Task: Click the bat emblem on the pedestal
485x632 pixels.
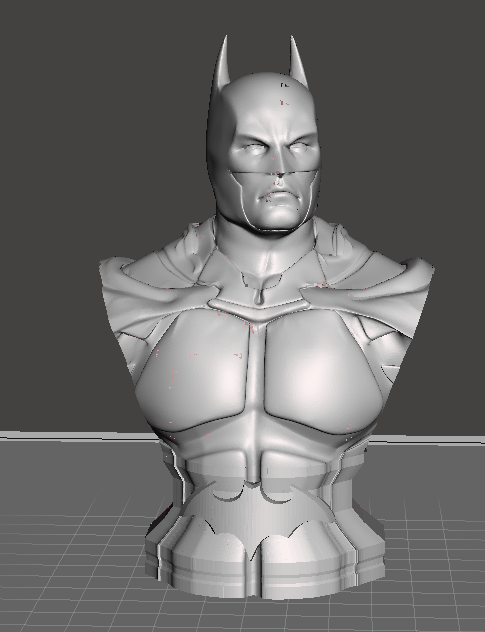Action: [260, 518]
